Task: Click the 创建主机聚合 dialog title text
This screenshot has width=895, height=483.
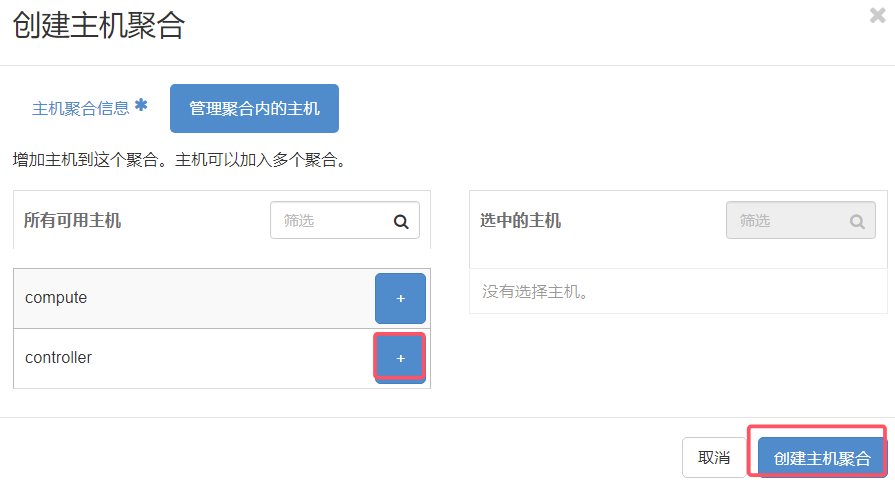Action: 99,26
